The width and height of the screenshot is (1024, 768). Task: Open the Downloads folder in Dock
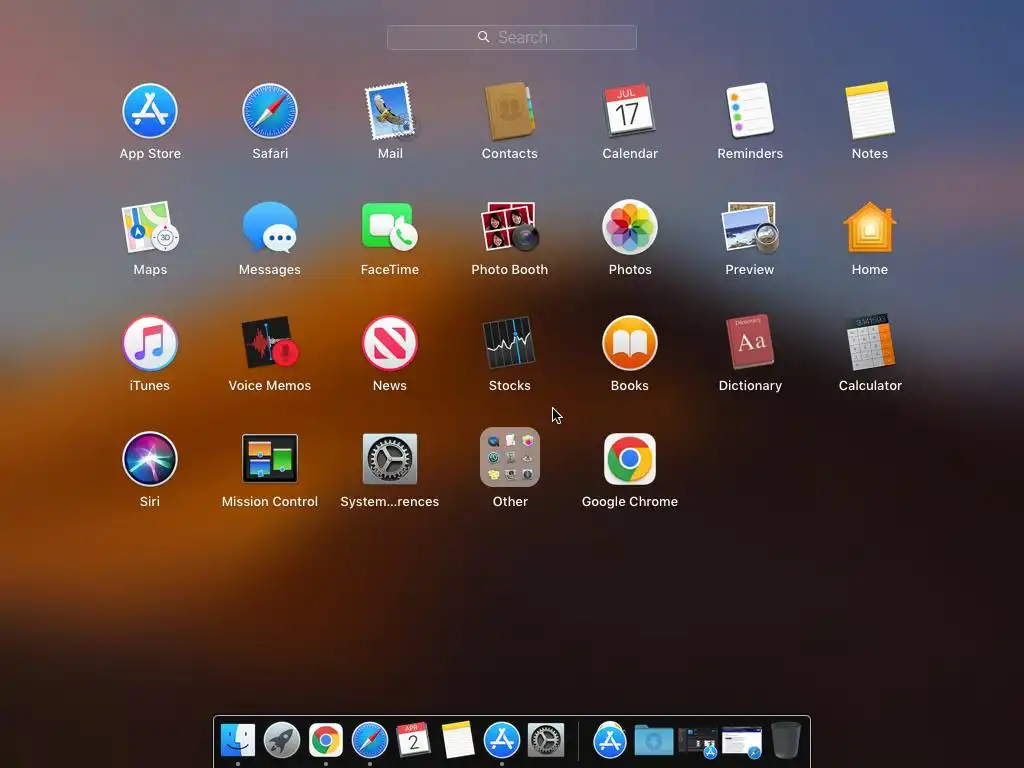pos(654,741)
